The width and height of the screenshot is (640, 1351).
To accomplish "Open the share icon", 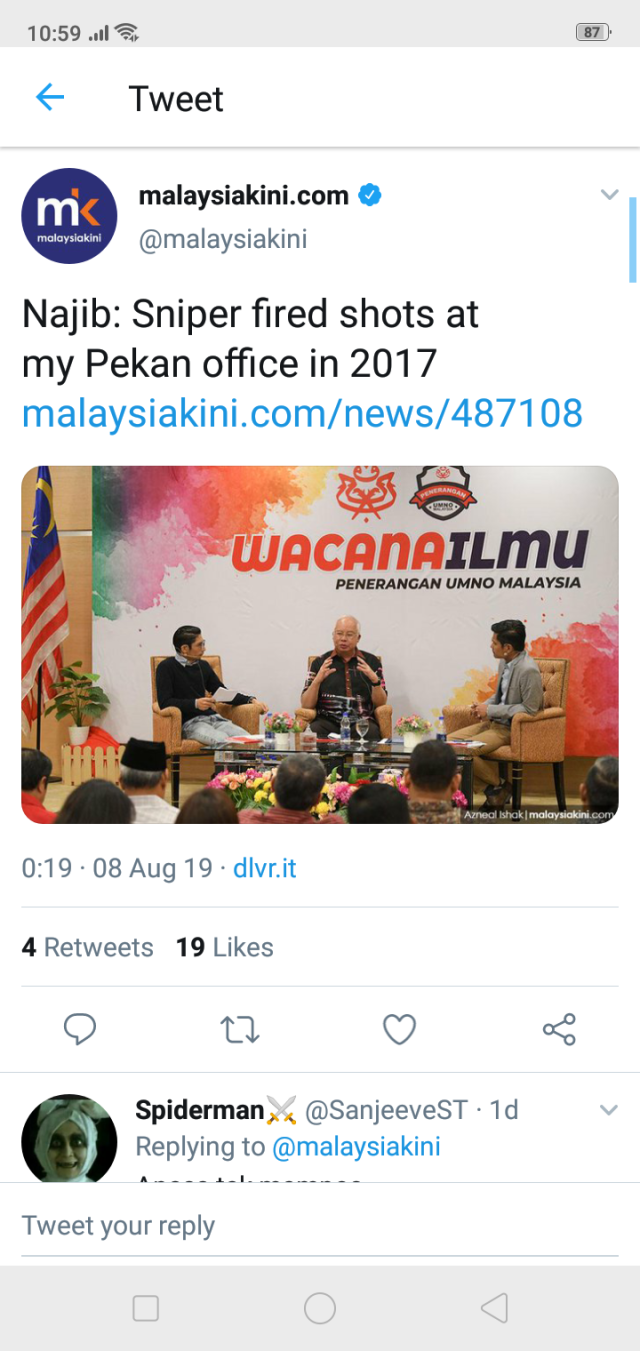I will pos(559,1029).
